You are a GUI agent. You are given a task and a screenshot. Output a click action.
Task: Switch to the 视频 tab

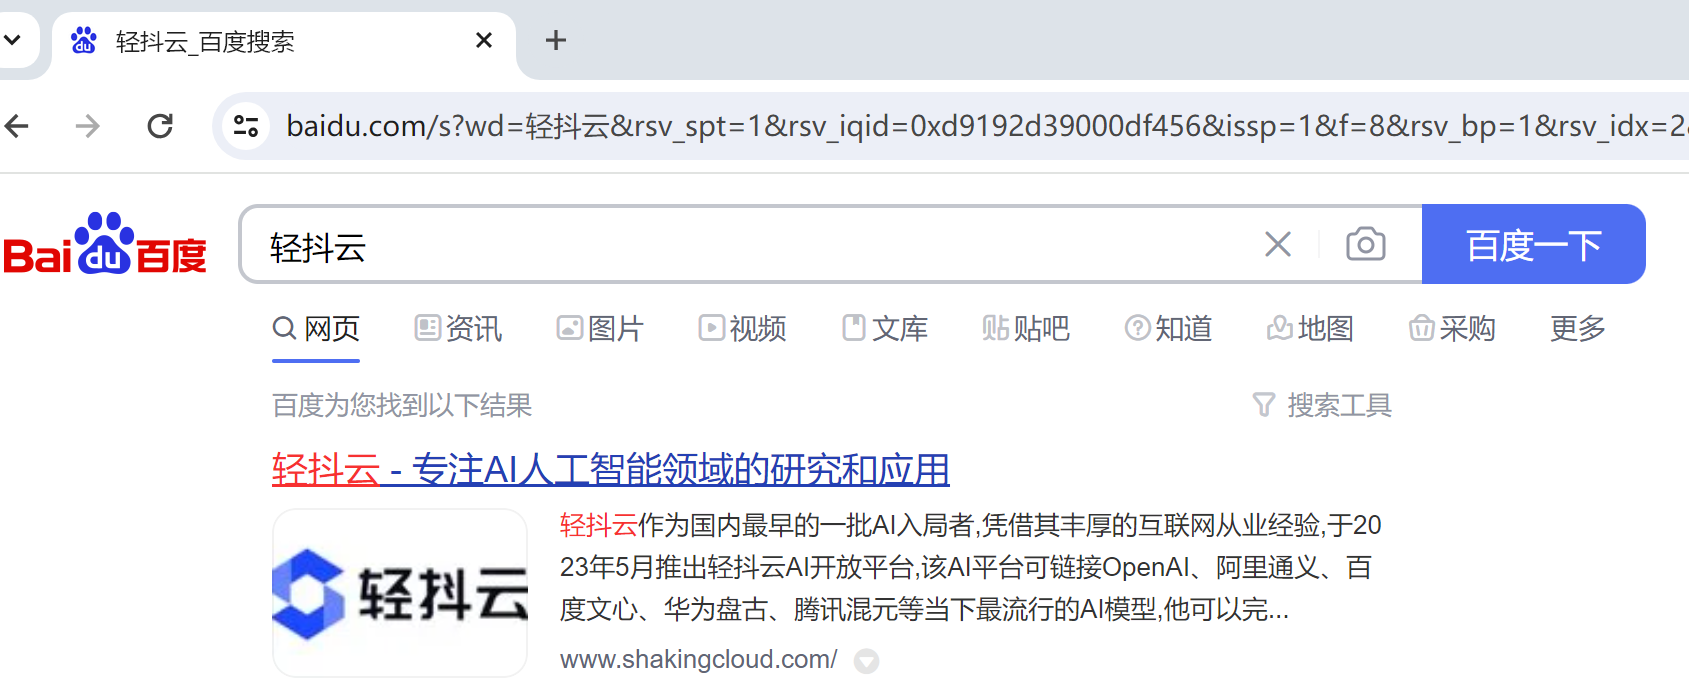(742, 329)
